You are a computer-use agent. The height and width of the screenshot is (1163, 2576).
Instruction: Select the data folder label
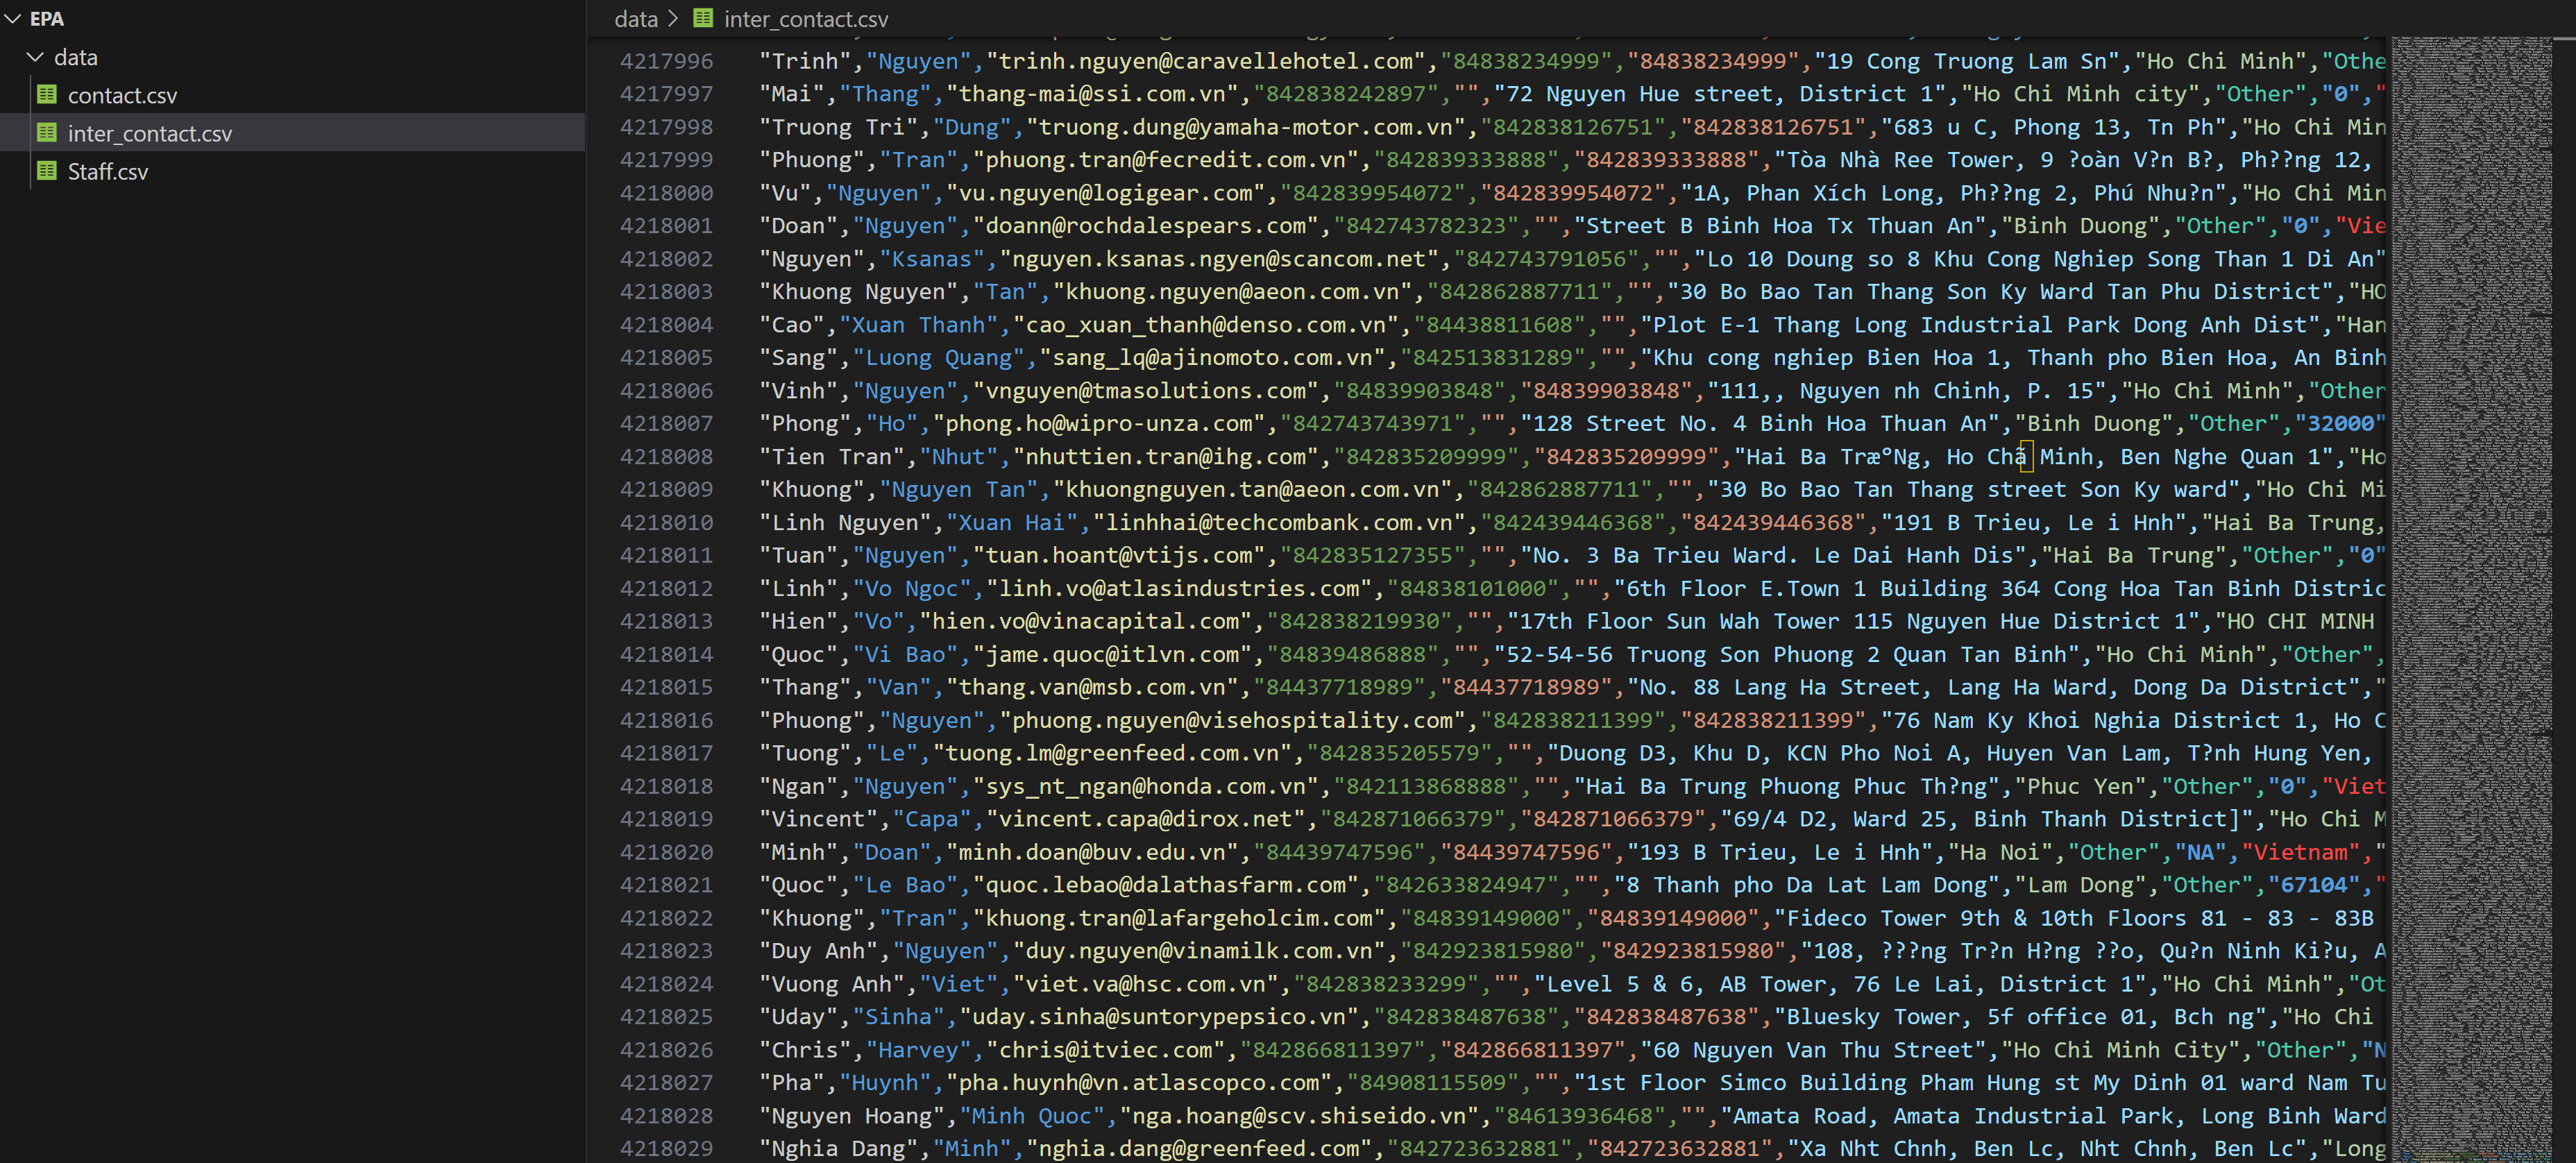(x=75, y=57)
